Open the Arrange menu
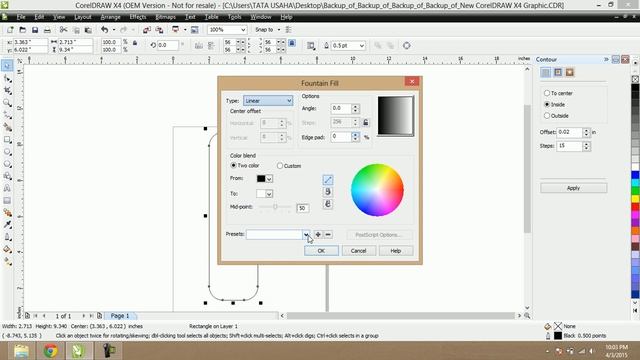 click(110, 17)
